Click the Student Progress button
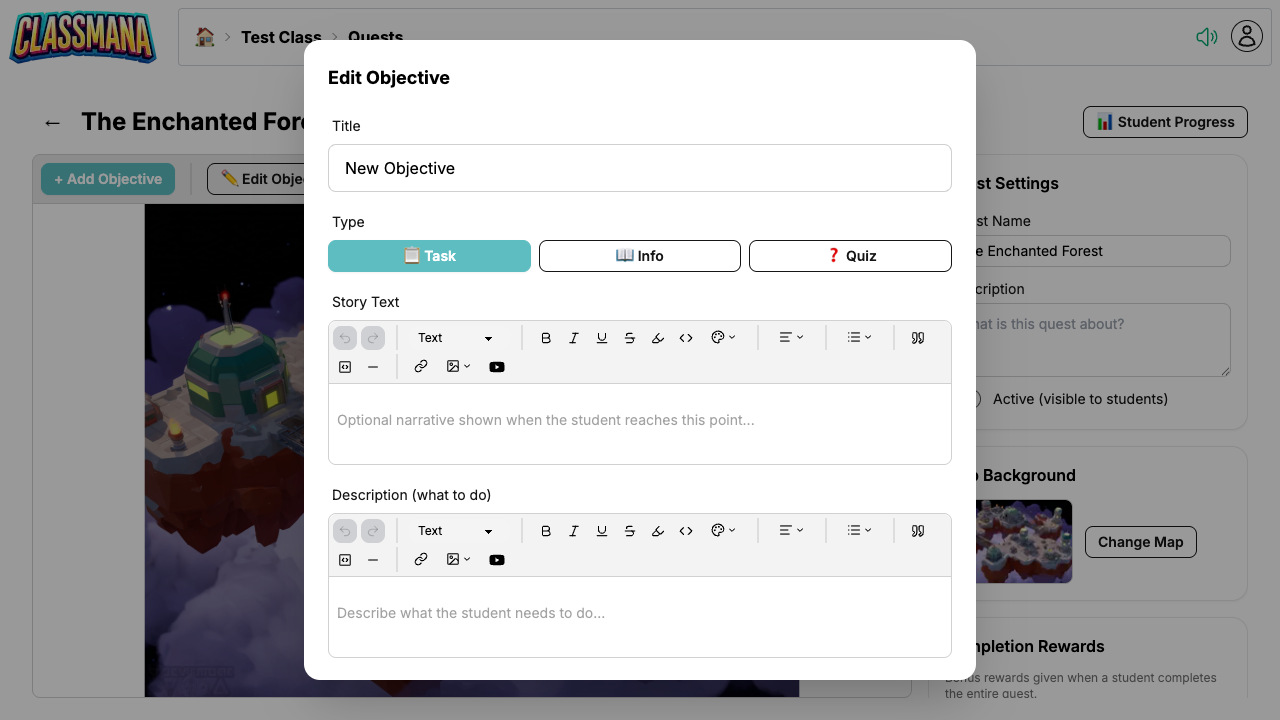The width and height of the screenshot is (1280, 720). (1165, 122)
